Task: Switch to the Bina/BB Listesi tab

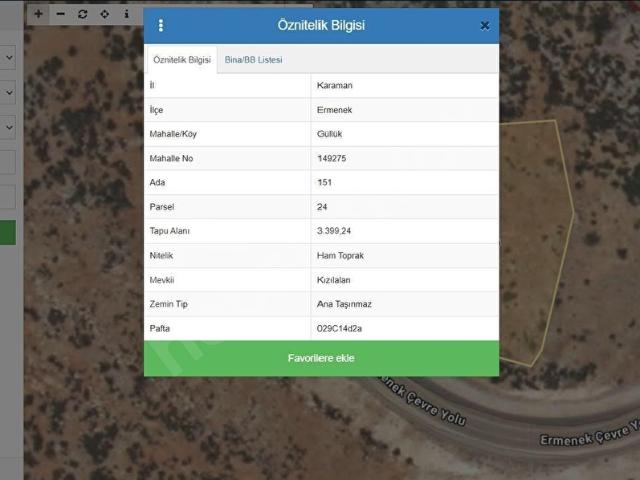Action: [253, 60]
